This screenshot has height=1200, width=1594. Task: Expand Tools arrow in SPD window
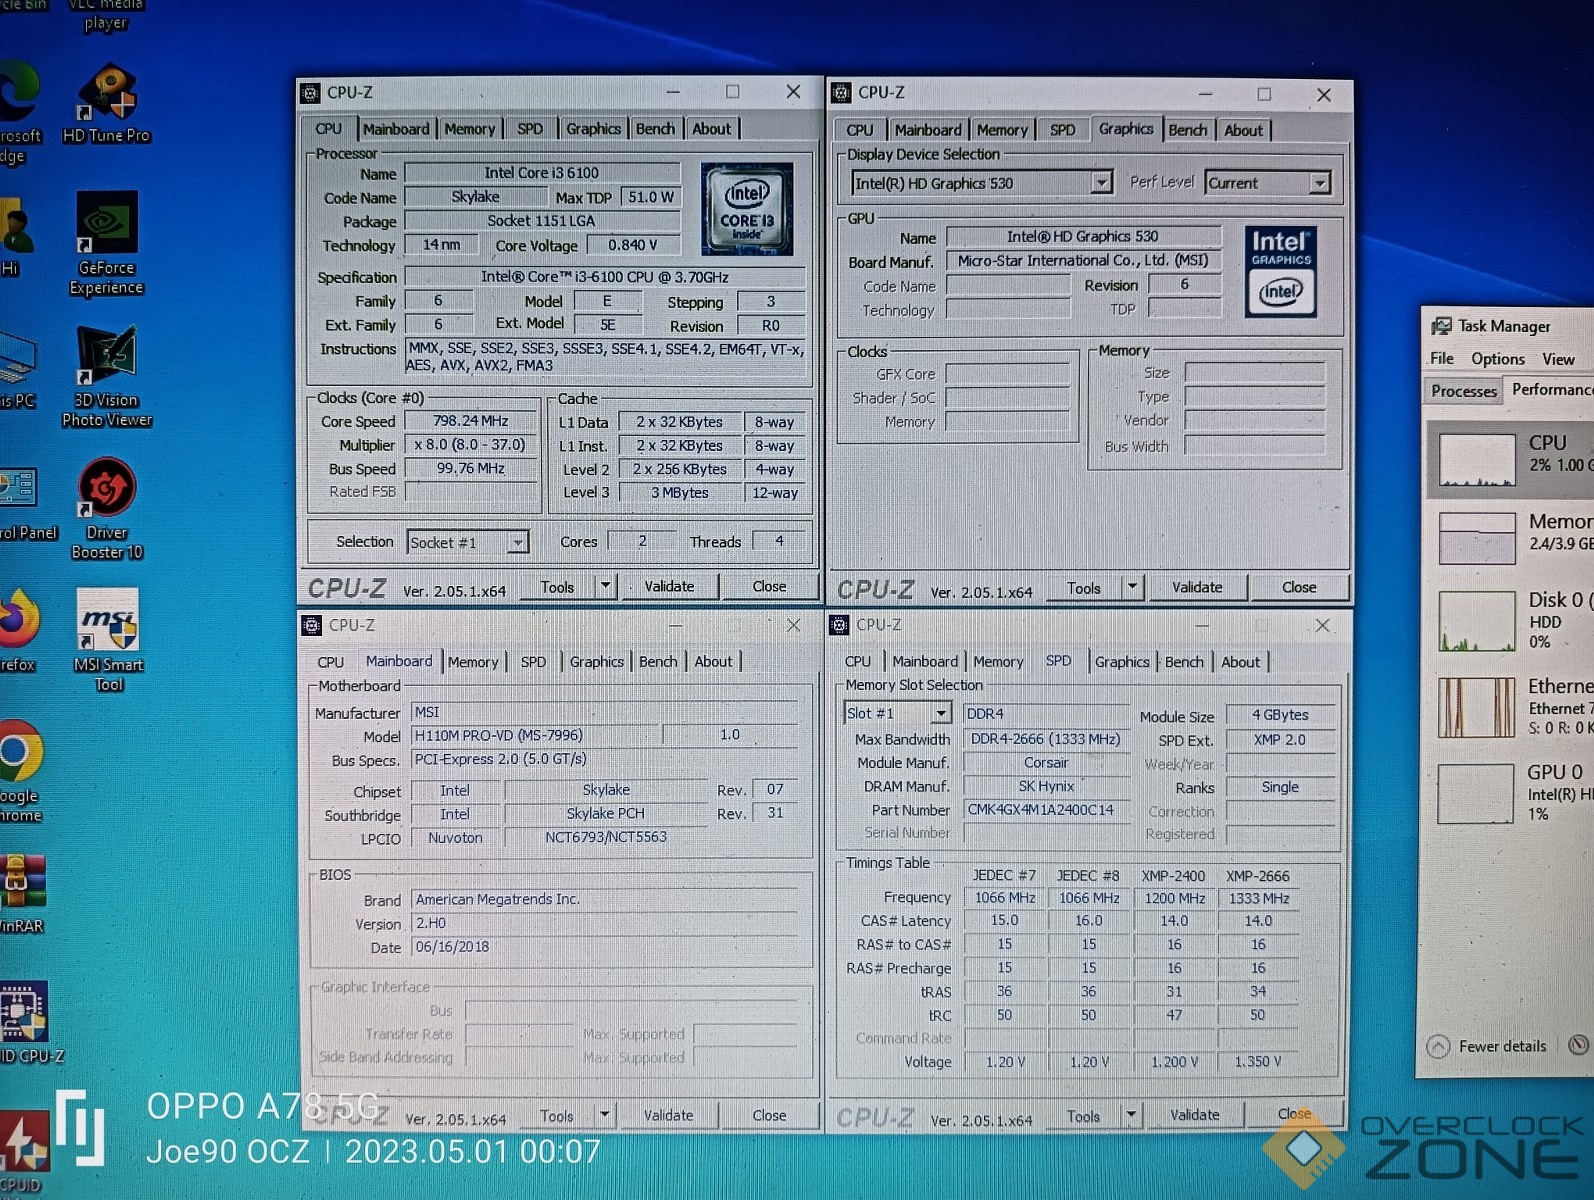coord(1131,1115)
